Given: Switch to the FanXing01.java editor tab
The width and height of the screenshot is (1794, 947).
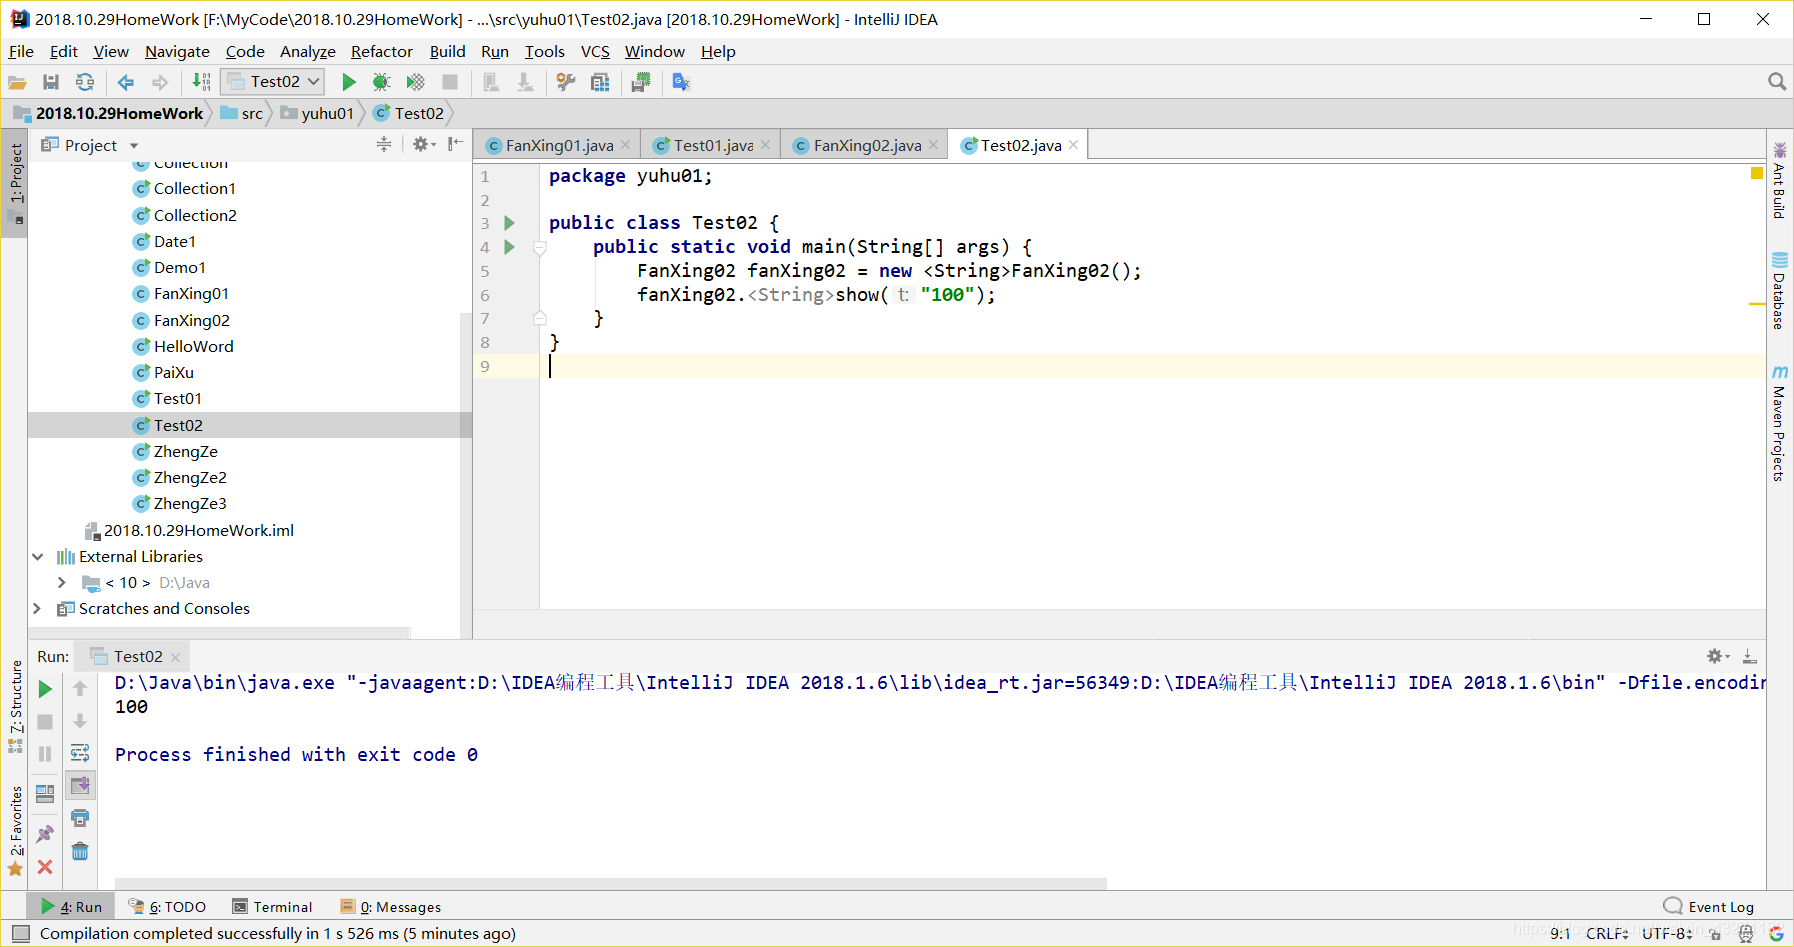Looking at the screenshot, I should tap(558, 145).
